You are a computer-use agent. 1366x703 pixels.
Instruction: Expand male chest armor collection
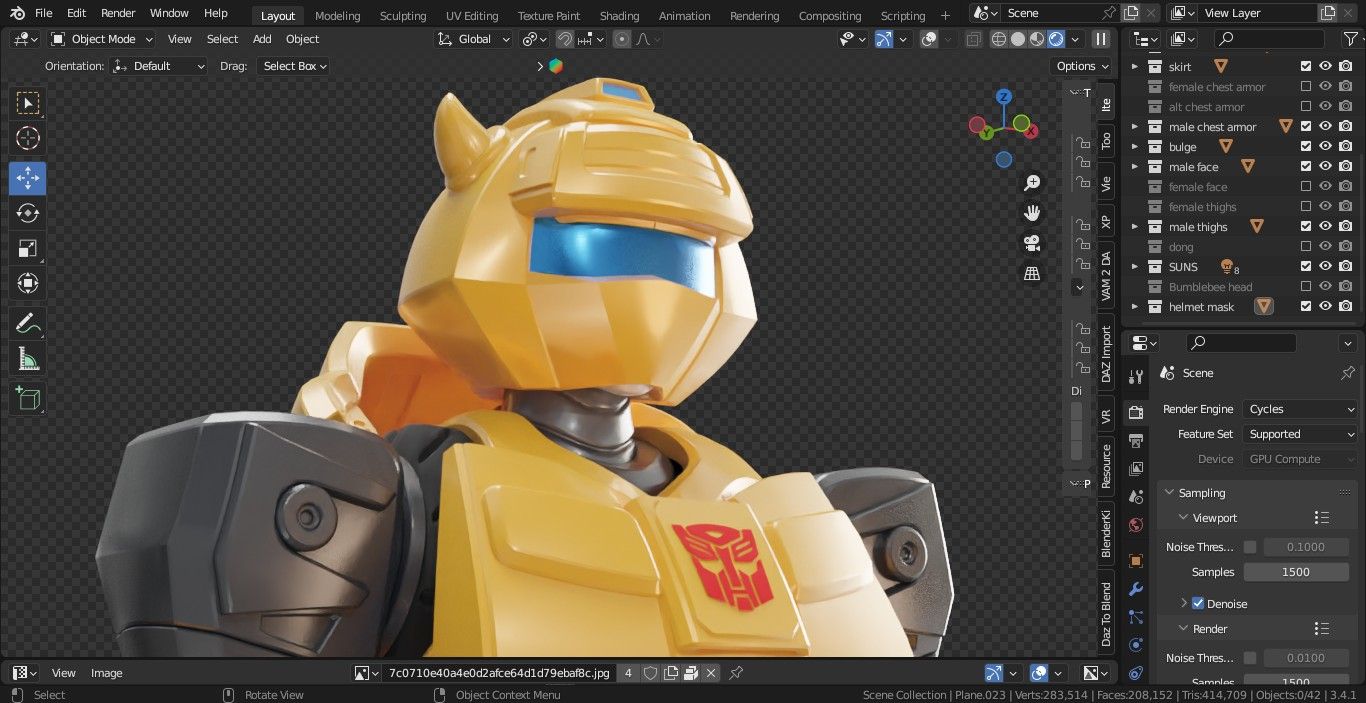[x=1135, y=127]
